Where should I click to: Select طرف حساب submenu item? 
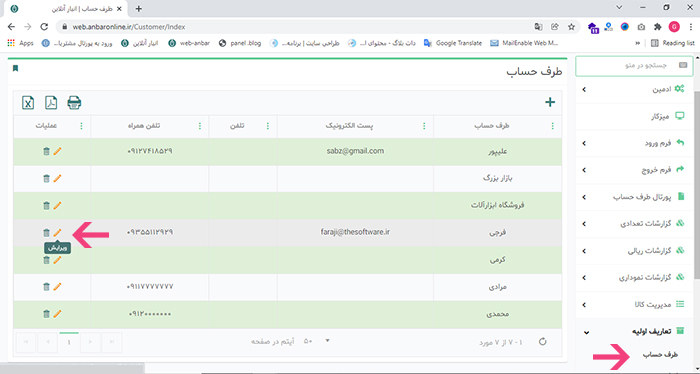point(660,355)
